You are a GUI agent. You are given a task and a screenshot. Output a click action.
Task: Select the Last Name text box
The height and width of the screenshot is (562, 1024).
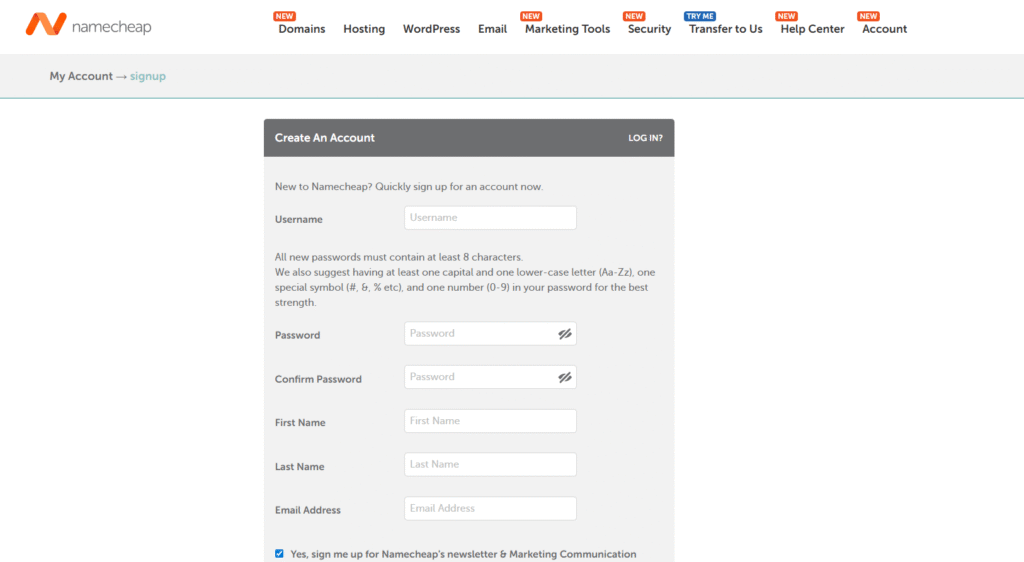click(x=490, y=465)
